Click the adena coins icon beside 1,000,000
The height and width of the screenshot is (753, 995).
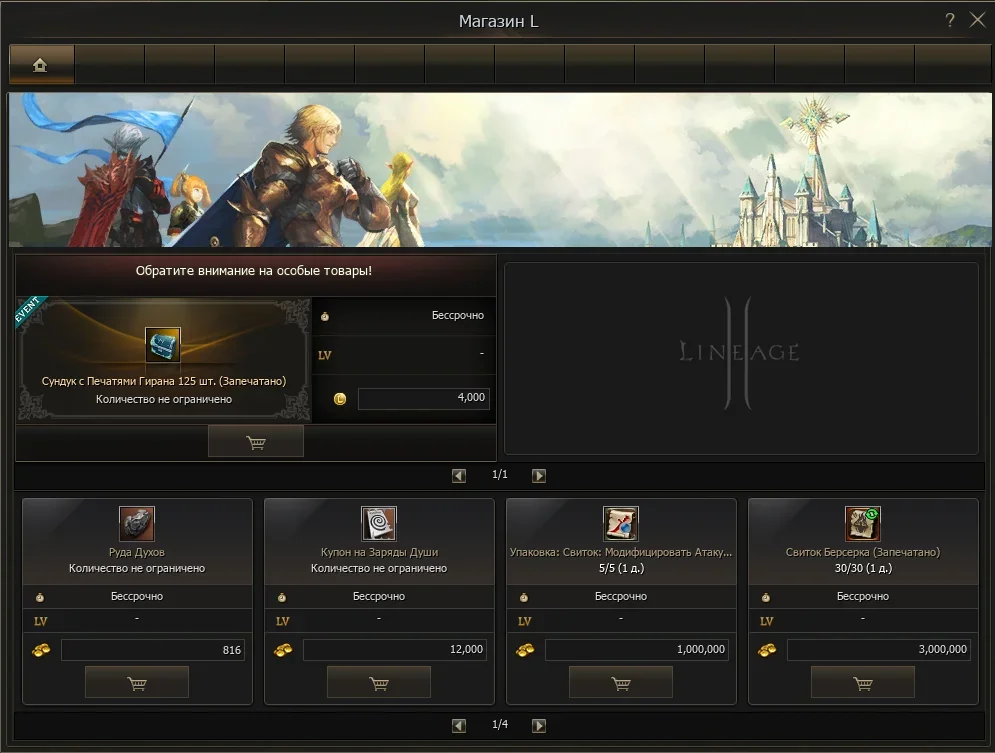(x=525, y=650)
